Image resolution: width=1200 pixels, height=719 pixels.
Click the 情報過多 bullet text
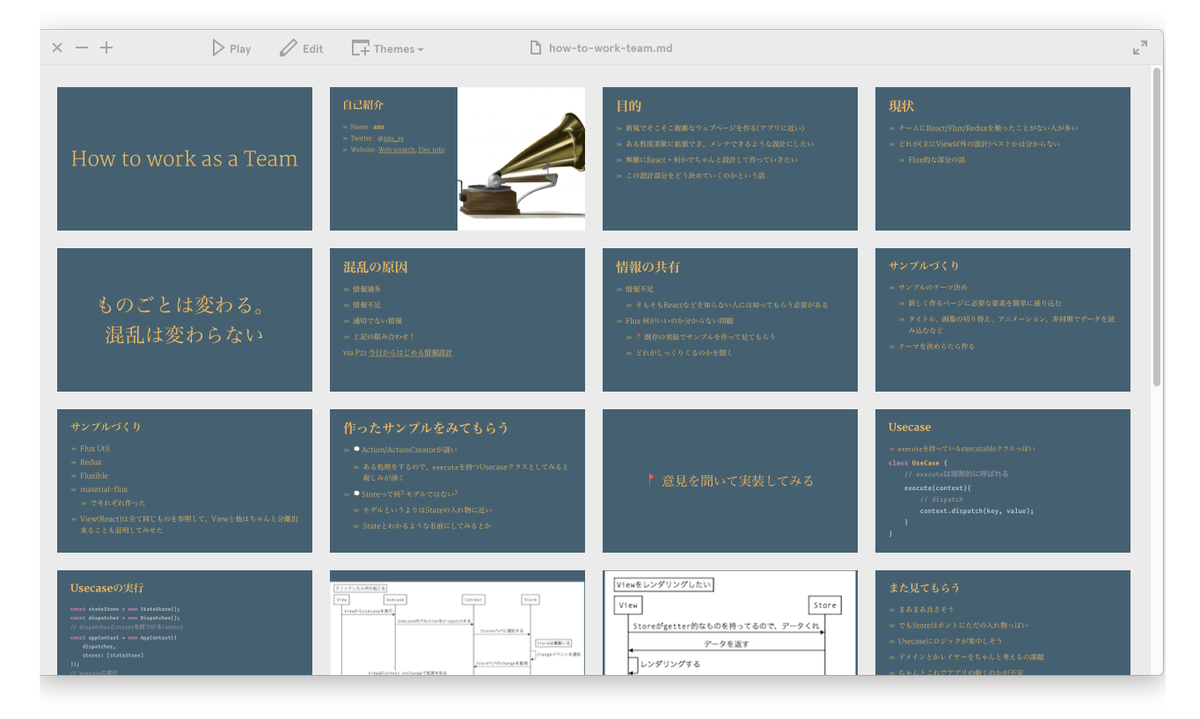(367, 289)
